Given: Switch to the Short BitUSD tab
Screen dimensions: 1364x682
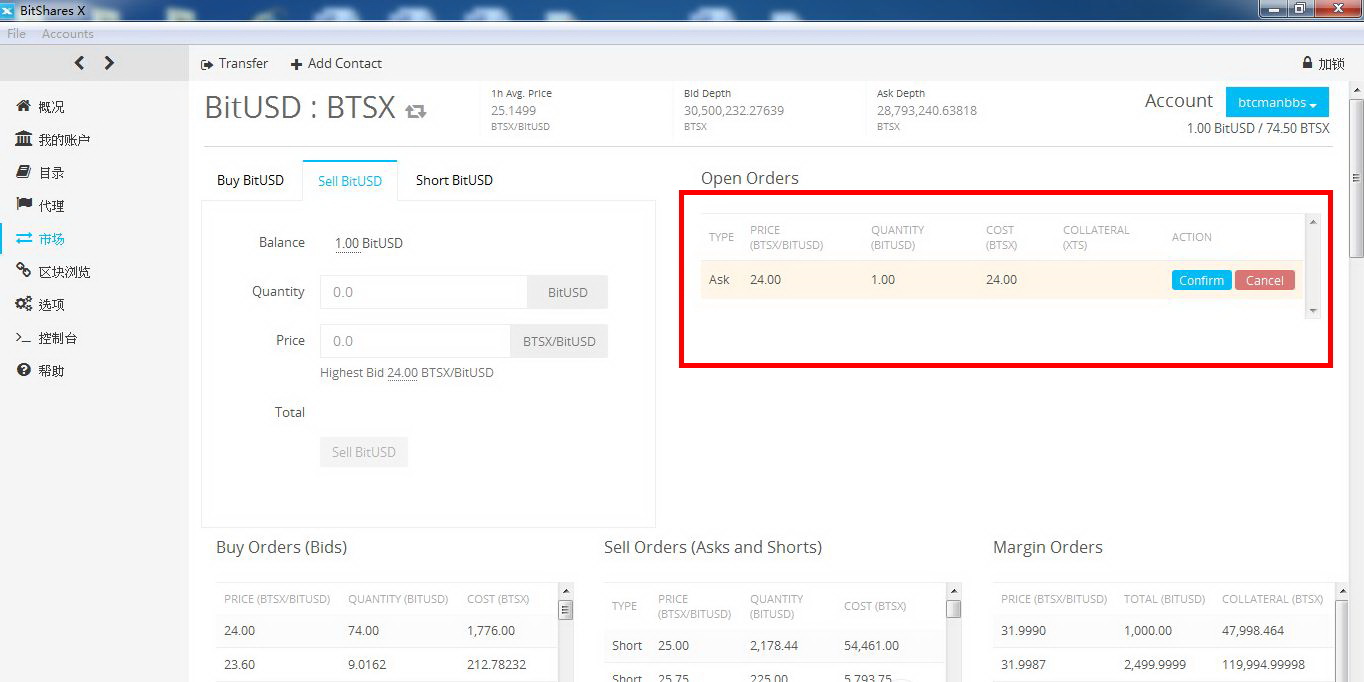Looking at the screenshot, I should pyautogui.click(x=454, y=180).
